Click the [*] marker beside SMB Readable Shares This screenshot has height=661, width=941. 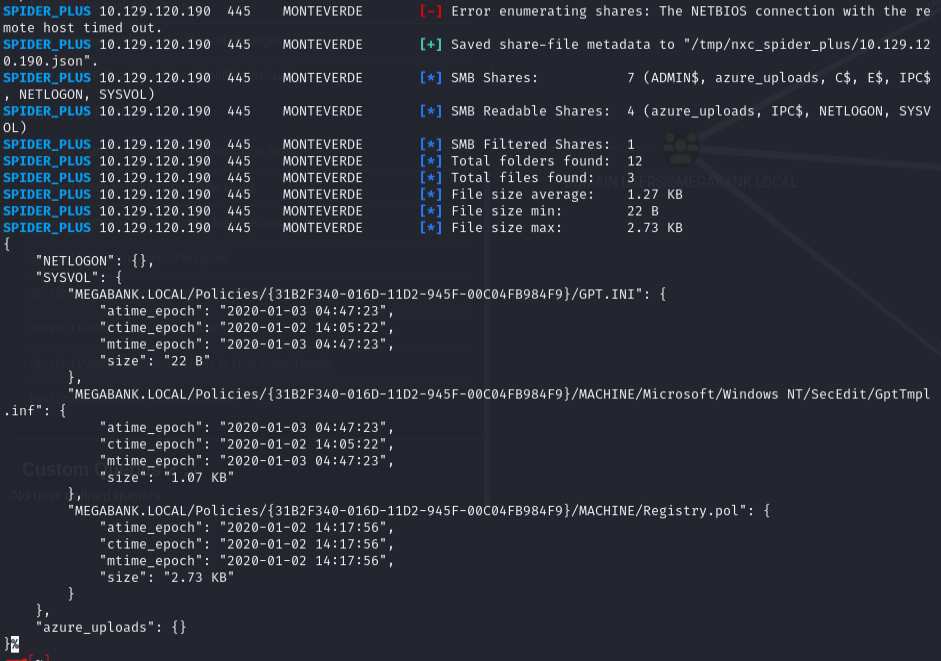click(431, 111)
